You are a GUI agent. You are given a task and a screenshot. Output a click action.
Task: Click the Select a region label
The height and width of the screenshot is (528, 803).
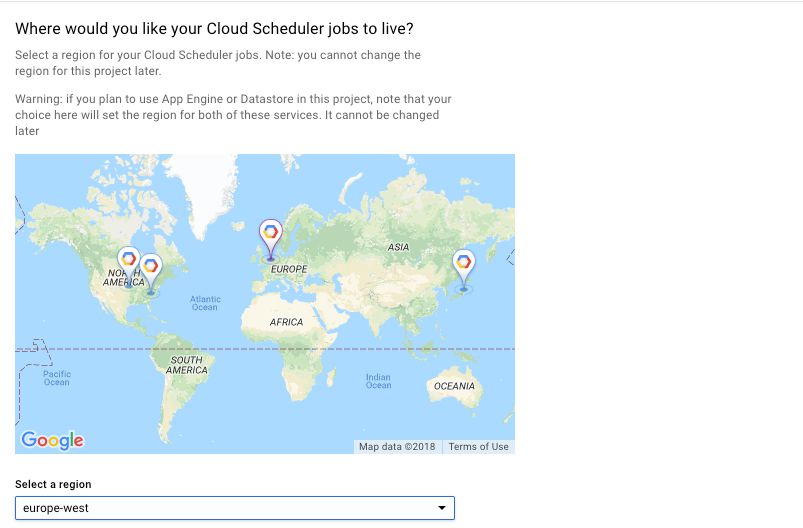(53, 484)
